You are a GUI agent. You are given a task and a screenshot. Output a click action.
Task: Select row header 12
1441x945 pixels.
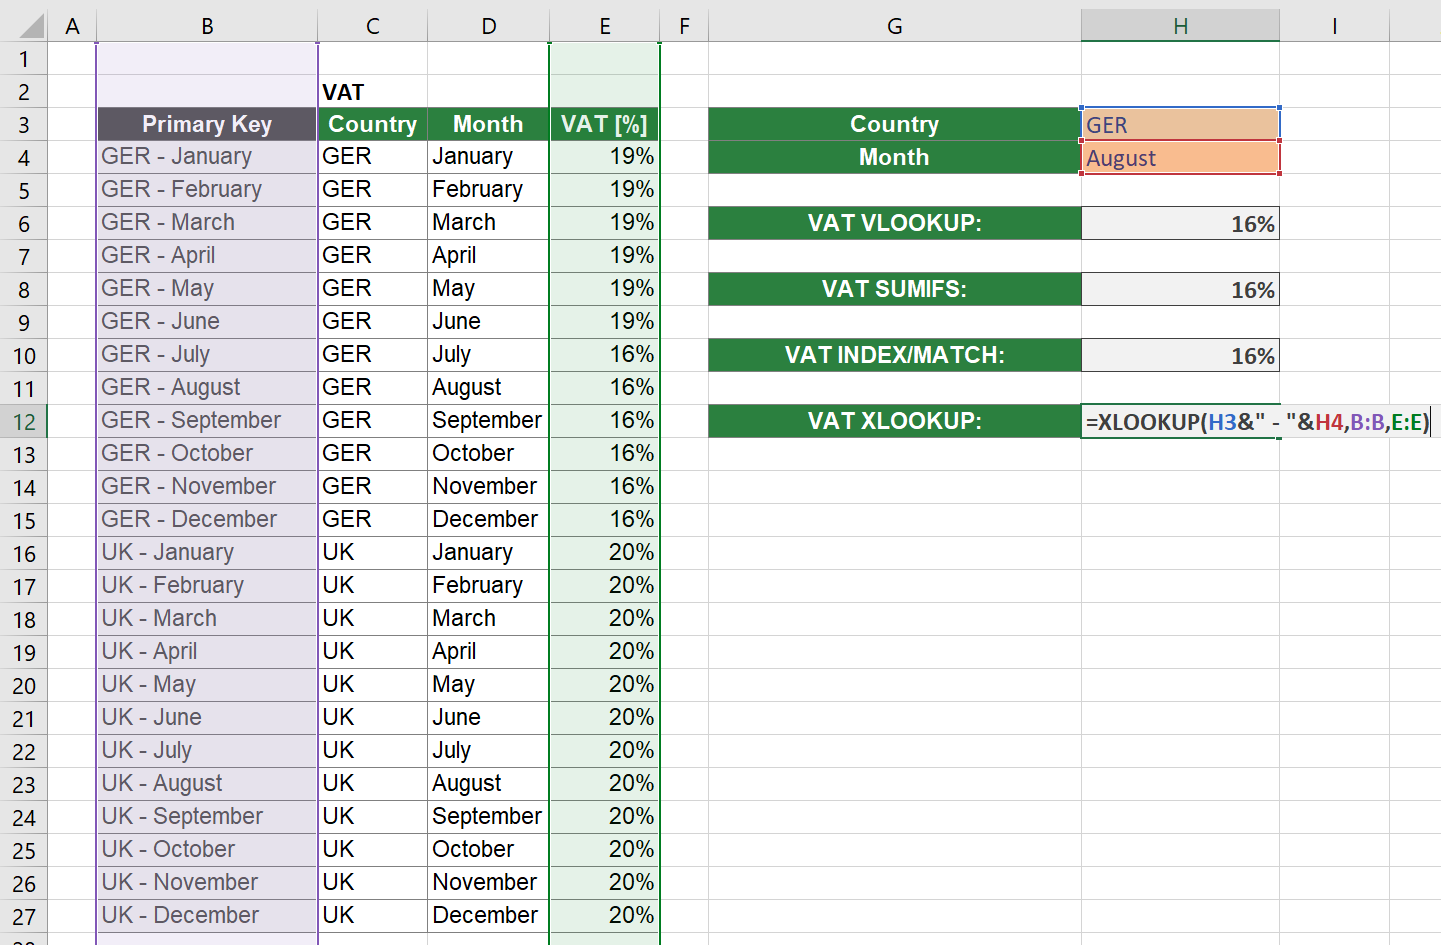(23, 422)
